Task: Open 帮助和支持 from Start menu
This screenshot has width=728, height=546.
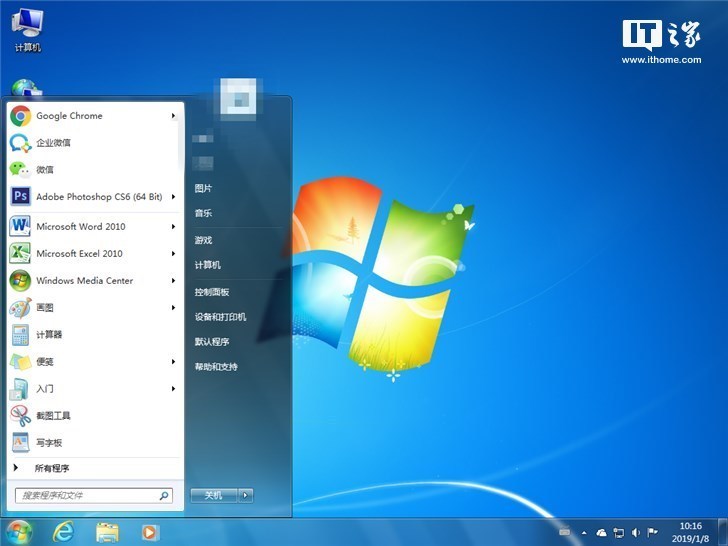Action: click(216, 367)
